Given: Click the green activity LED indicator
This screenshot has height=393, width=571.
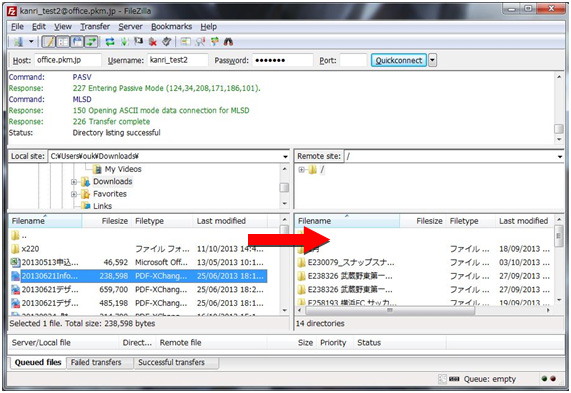Looking at the screenshot, I should (x=544, y=379).
